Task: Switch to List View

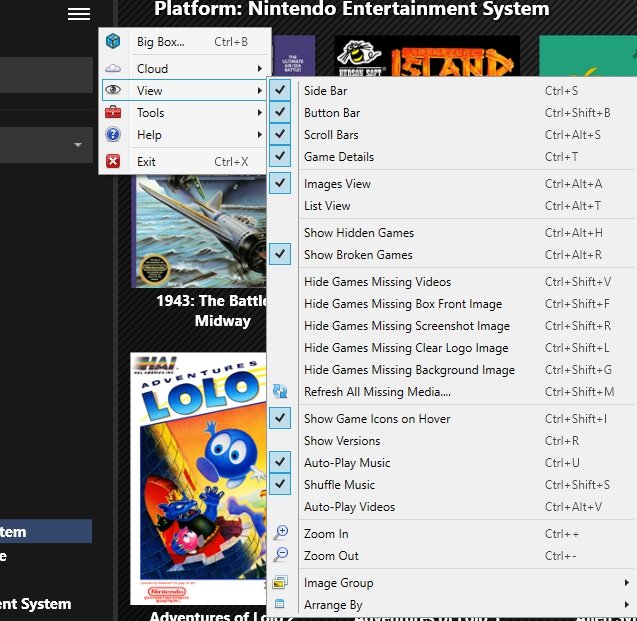Action: (452, 206)
